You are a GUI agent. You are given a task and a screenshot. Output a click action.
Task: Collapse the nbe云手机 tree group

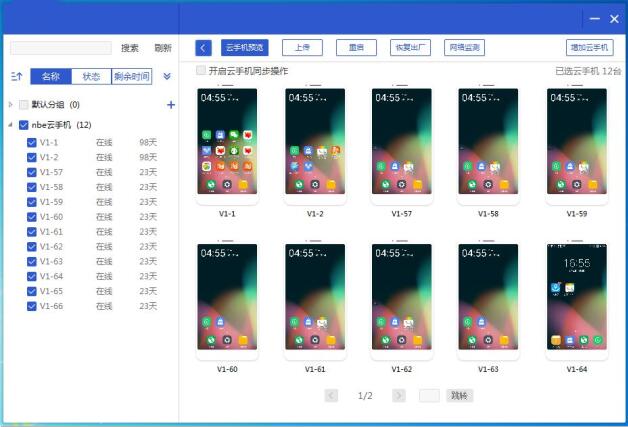(11, 125)
